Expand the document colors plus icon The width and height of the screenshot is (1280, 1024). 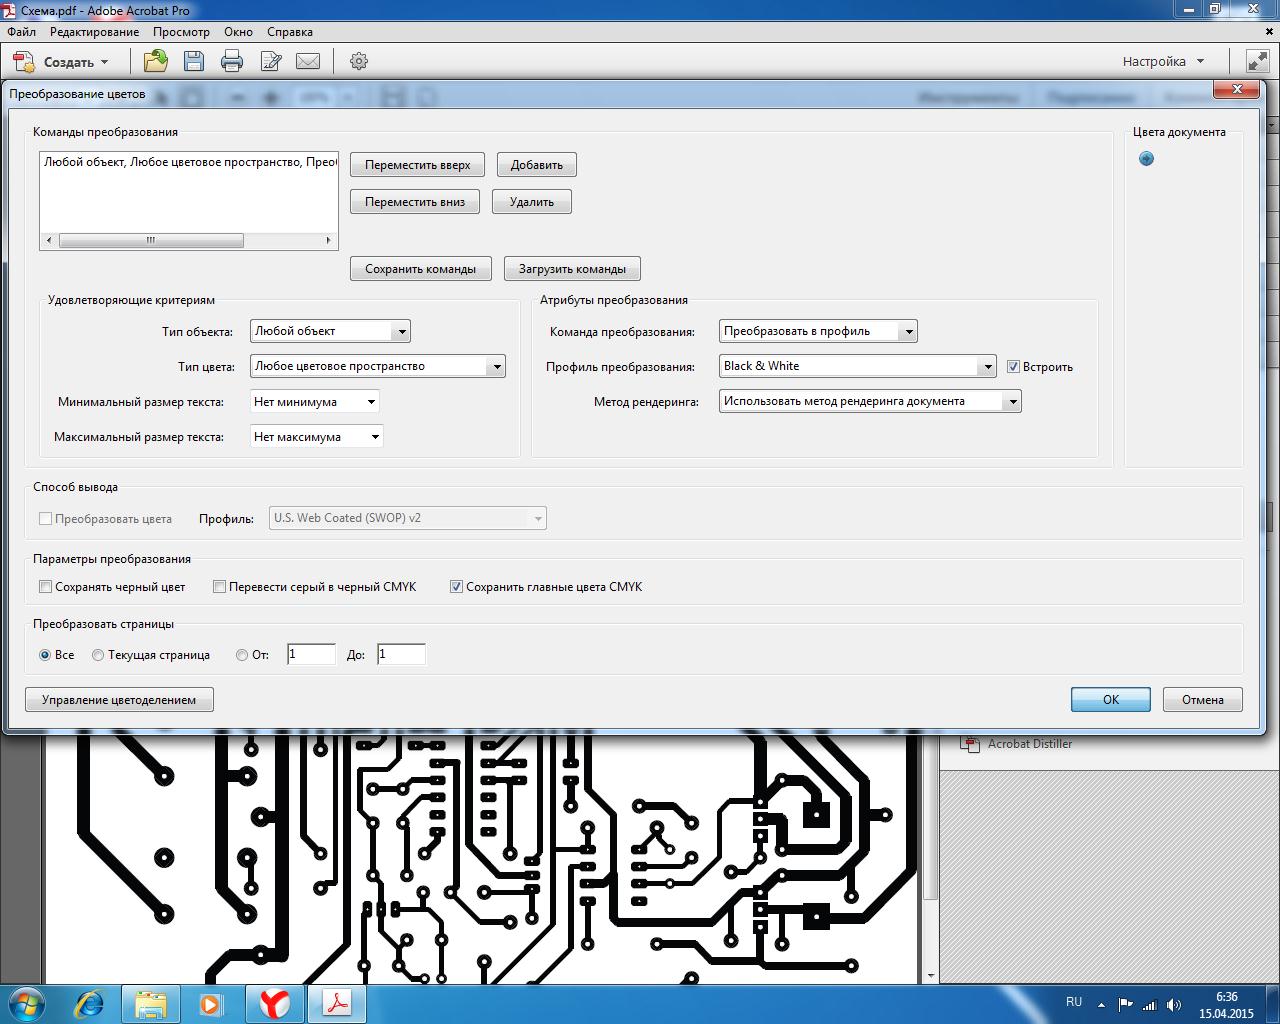click(1146, 159)
